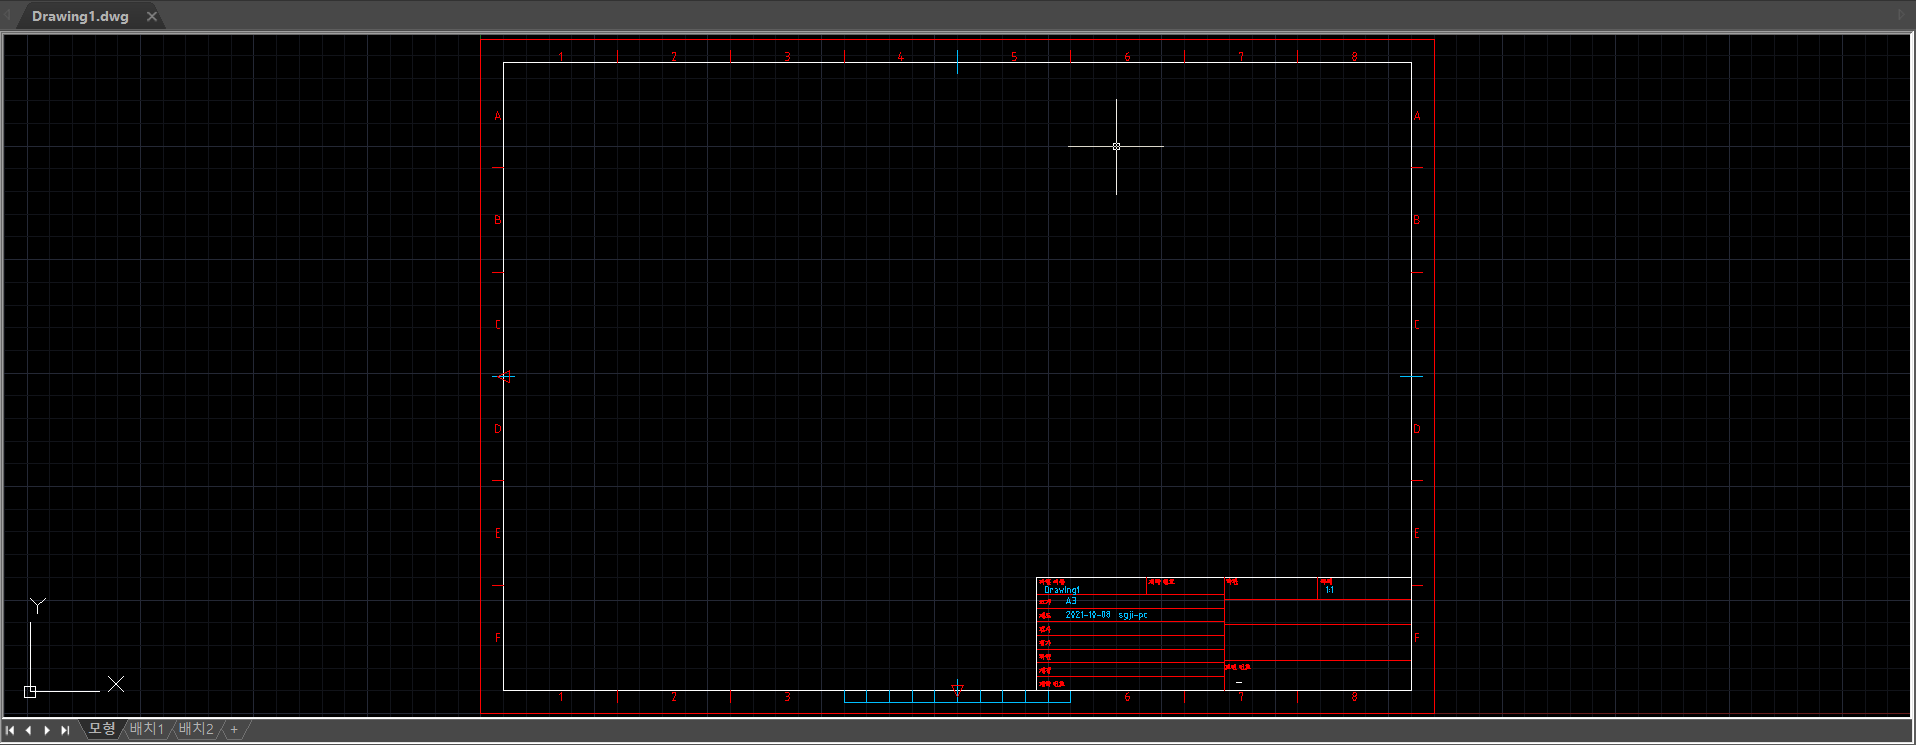Image resolution: width=1916 pixels, height=745 pixels.
Task: Select the blue scale bar below frame
Action: pos(957,696)
